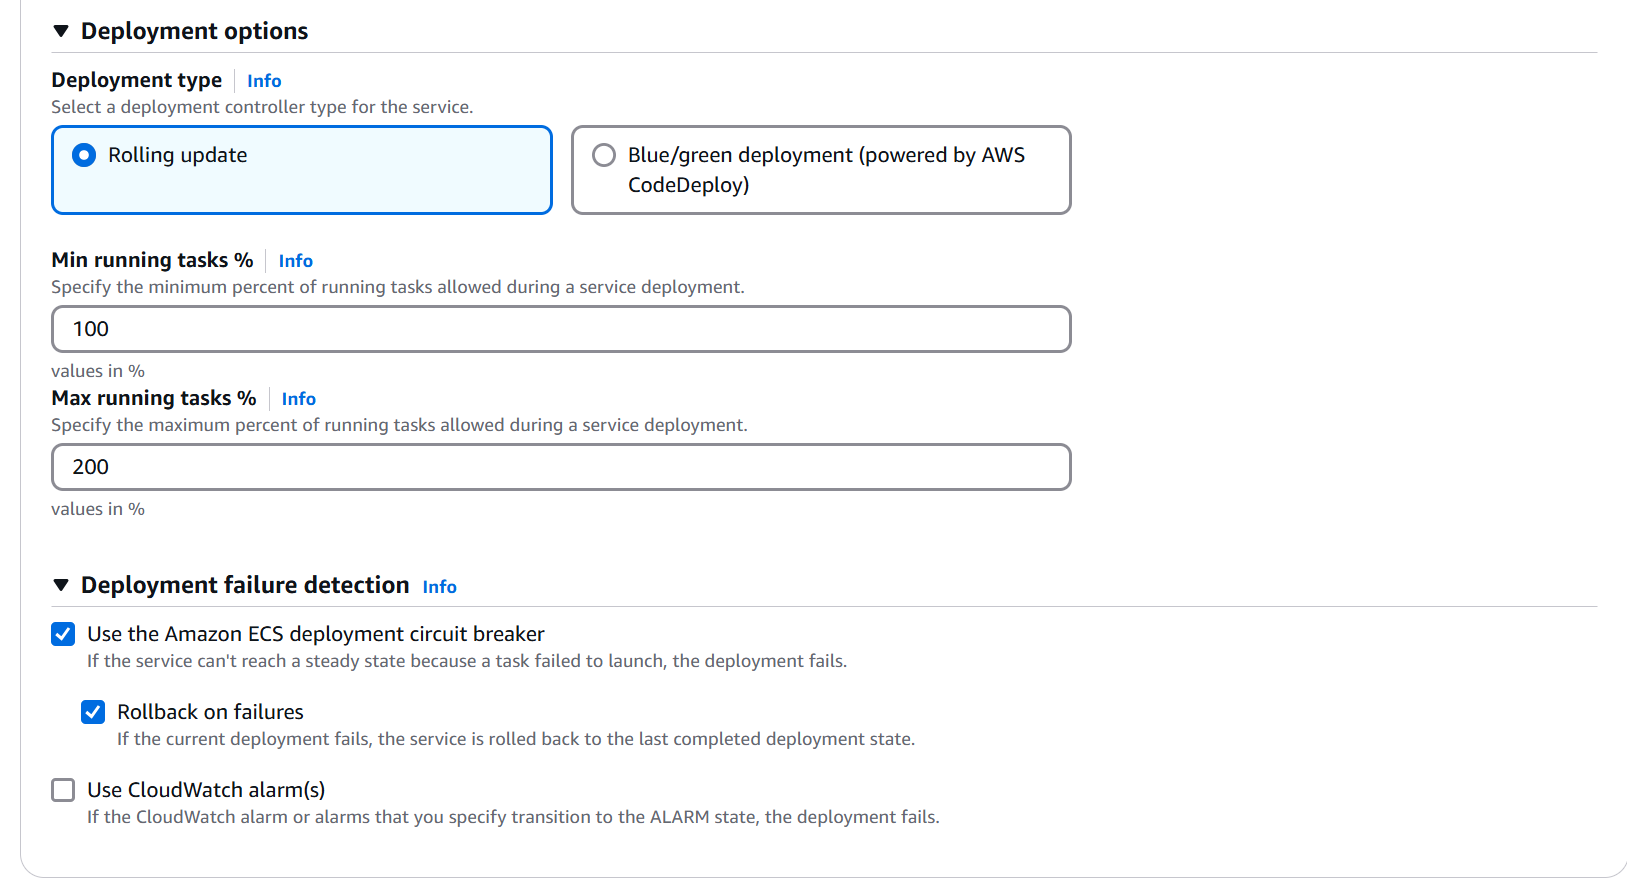Click the Deployment type label text
1627x889 pixels.
(x=137, y=80)
